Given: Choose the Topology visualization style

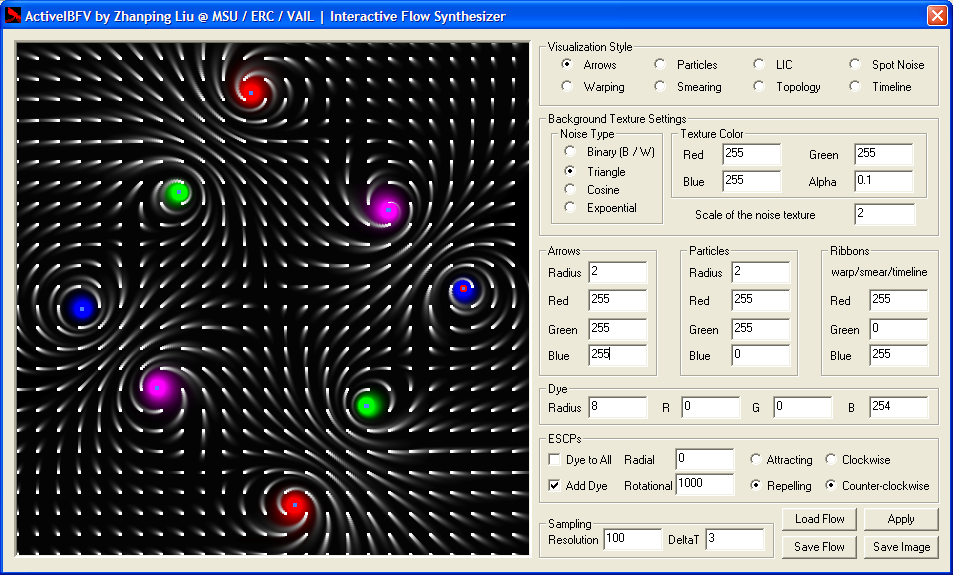Looking at the screenshot, I should [x=760, y=87].
